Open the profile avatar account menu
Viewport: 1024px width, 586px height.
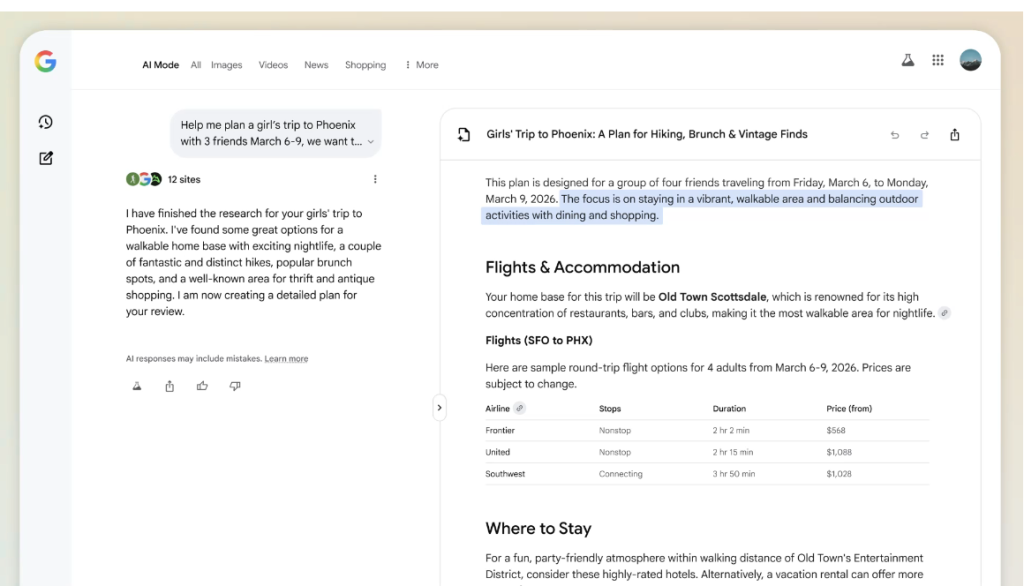point(970,61)
